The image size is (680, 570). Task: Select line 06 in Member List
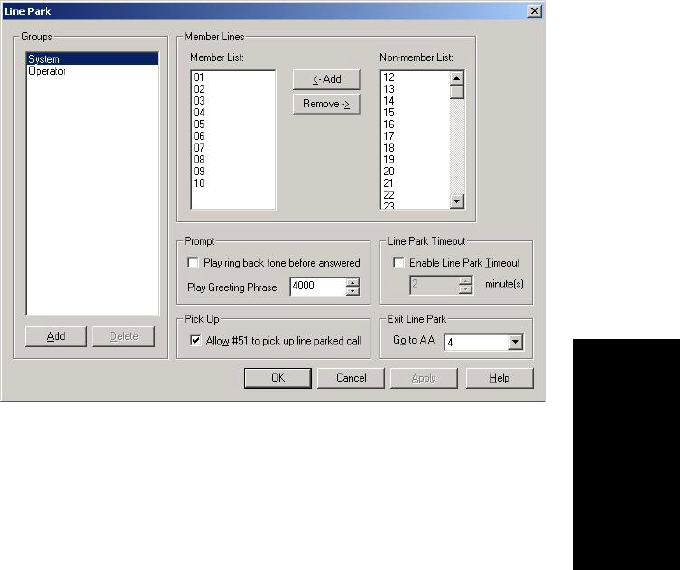tap(233, 136)
